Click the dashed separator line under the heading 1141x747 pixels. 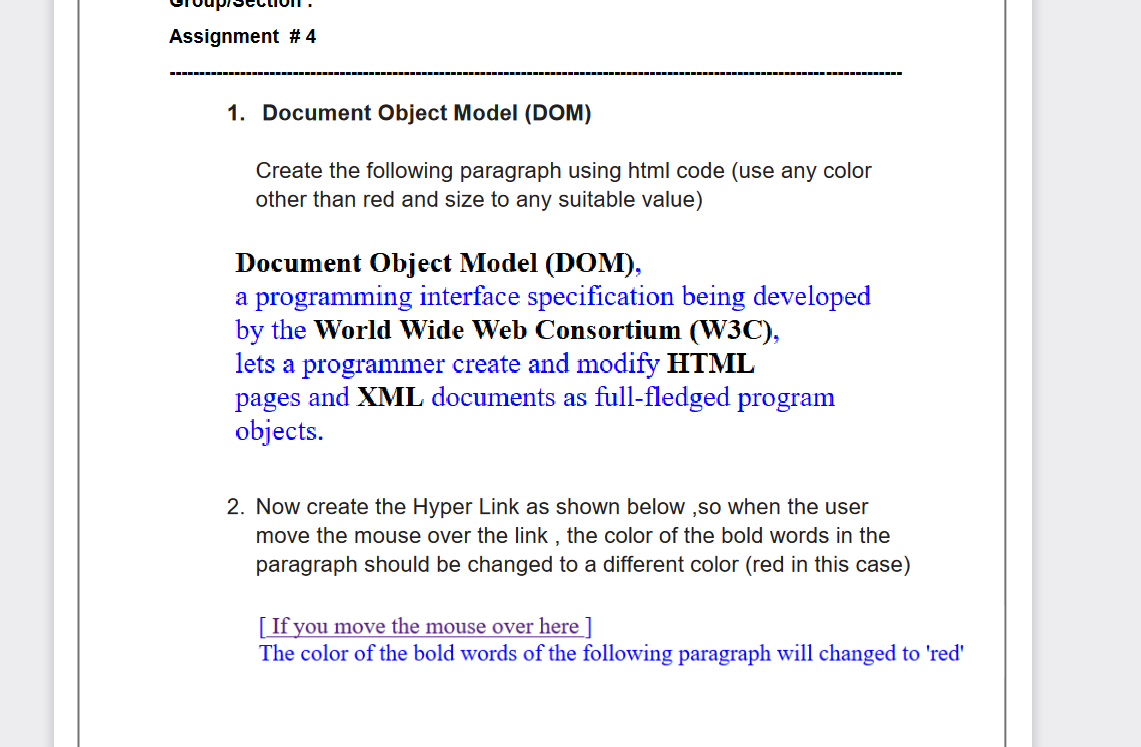pos(536,73)
